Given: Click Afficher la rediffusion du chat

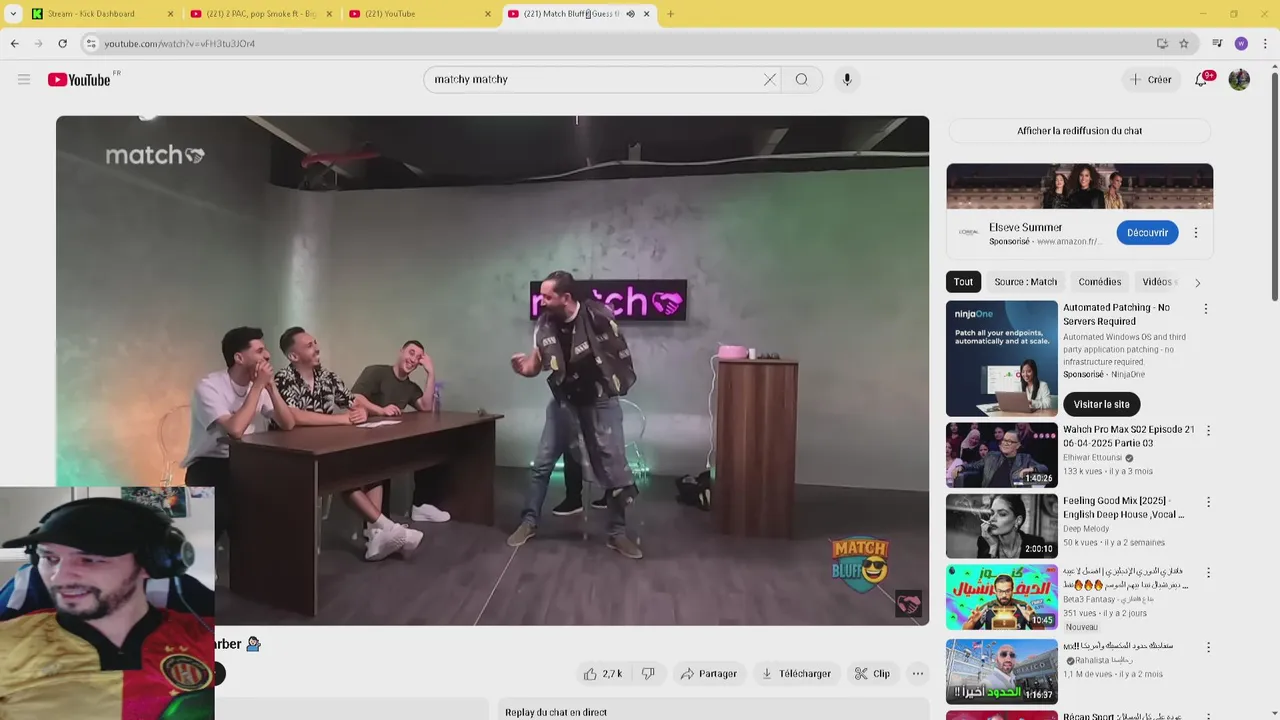Looking at the screenshot, I should click(x=1079, y=131).
